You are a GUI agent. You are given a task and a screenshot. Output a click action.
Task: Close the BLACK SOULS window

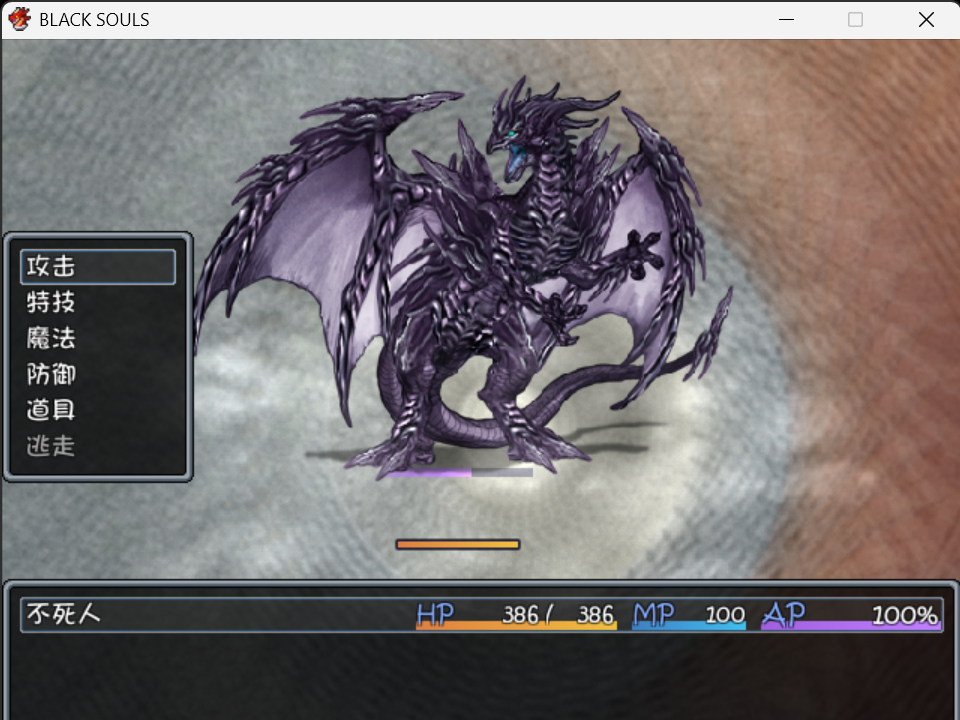tap(926, 20)
